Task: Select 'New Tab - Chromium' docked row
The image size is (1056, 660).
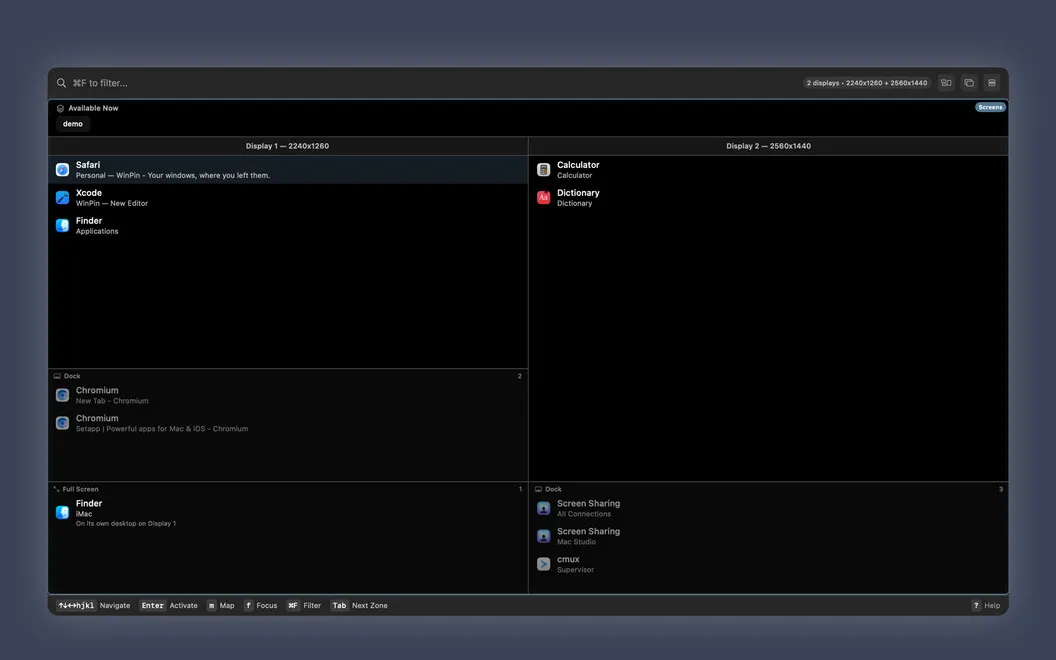Action: [288, 395]
